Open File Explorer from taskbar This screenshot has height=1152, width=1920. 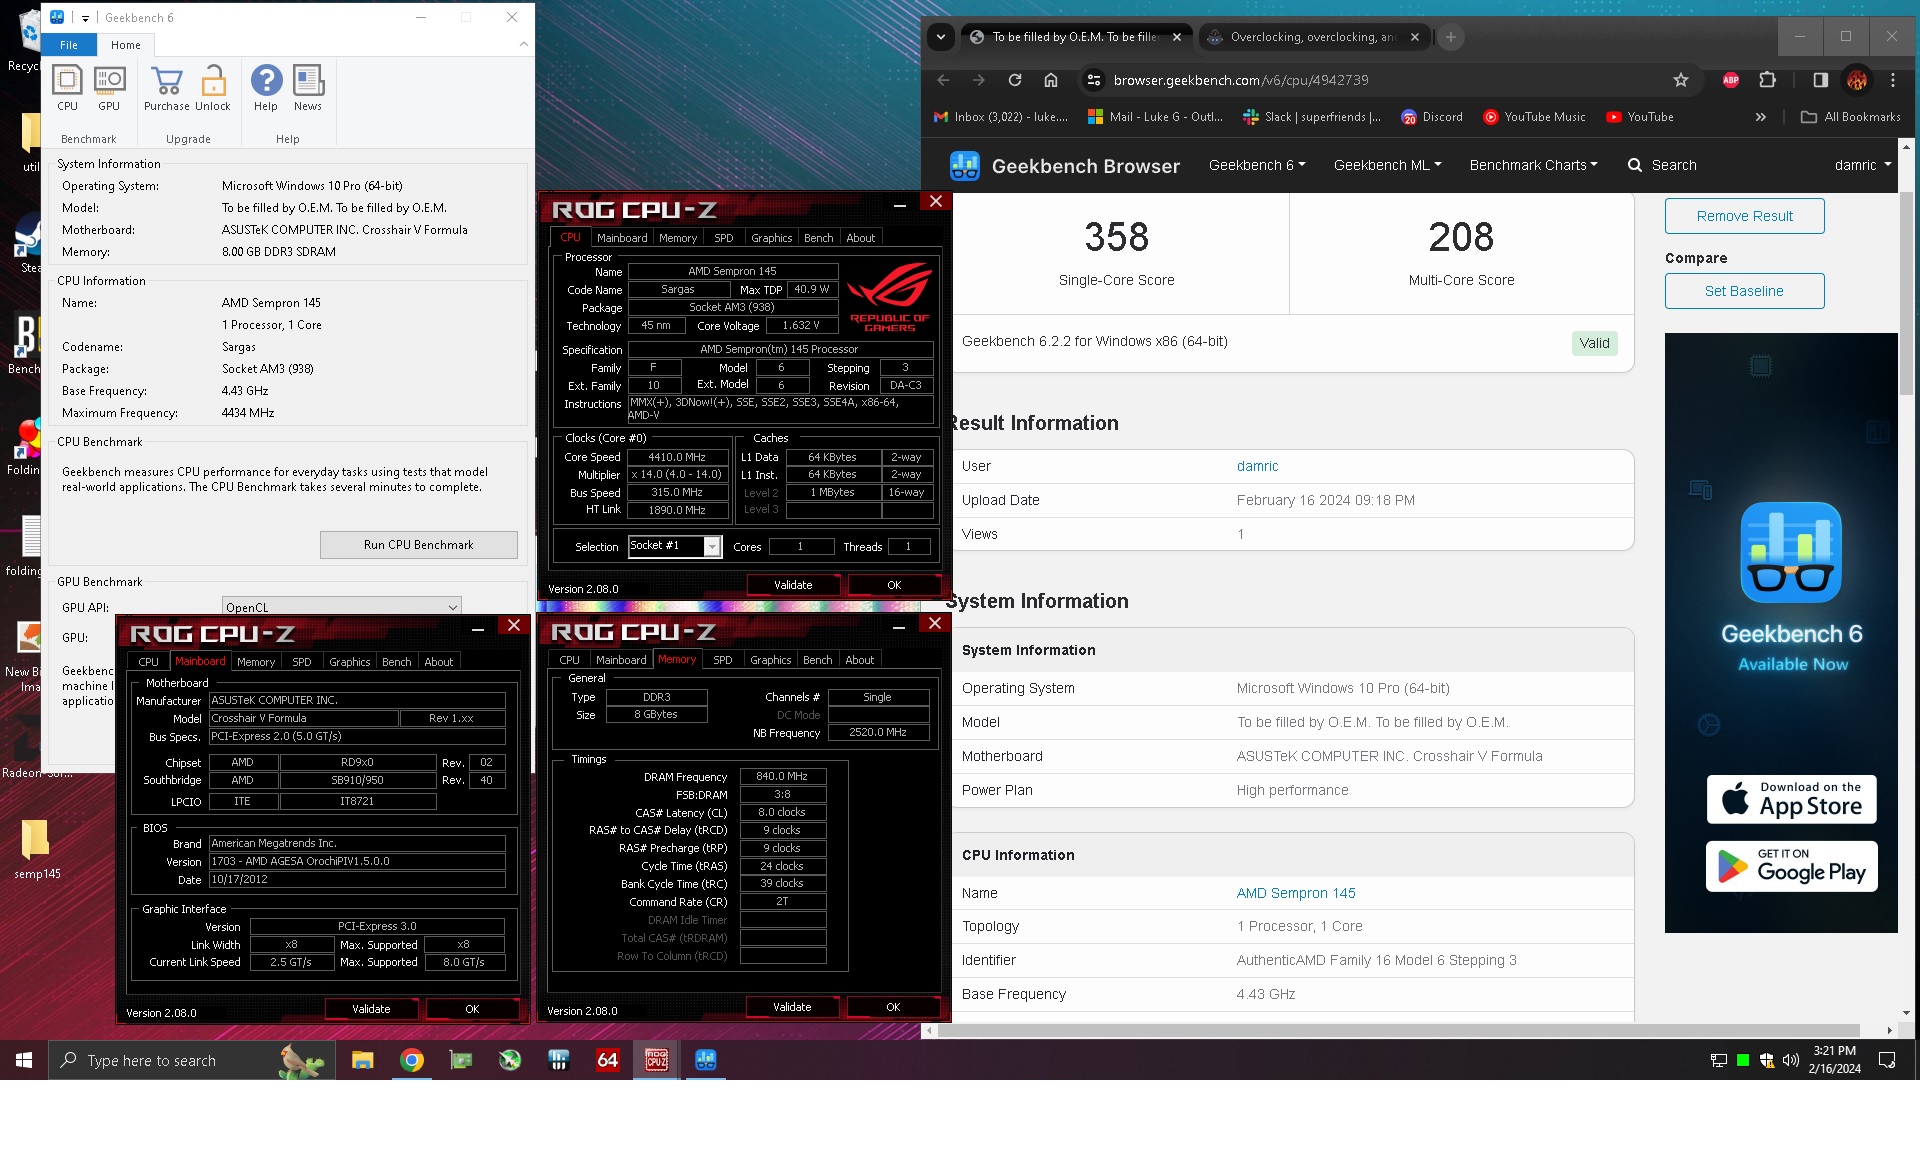[362, 1060]
